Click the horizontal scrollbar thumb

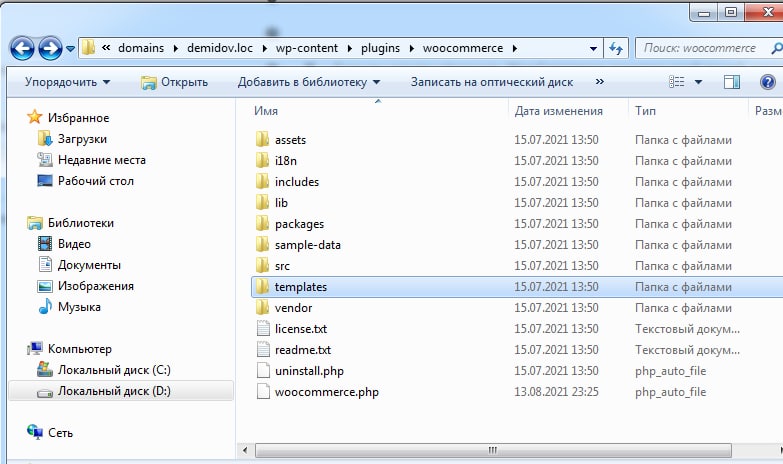(x=493, y=450)
